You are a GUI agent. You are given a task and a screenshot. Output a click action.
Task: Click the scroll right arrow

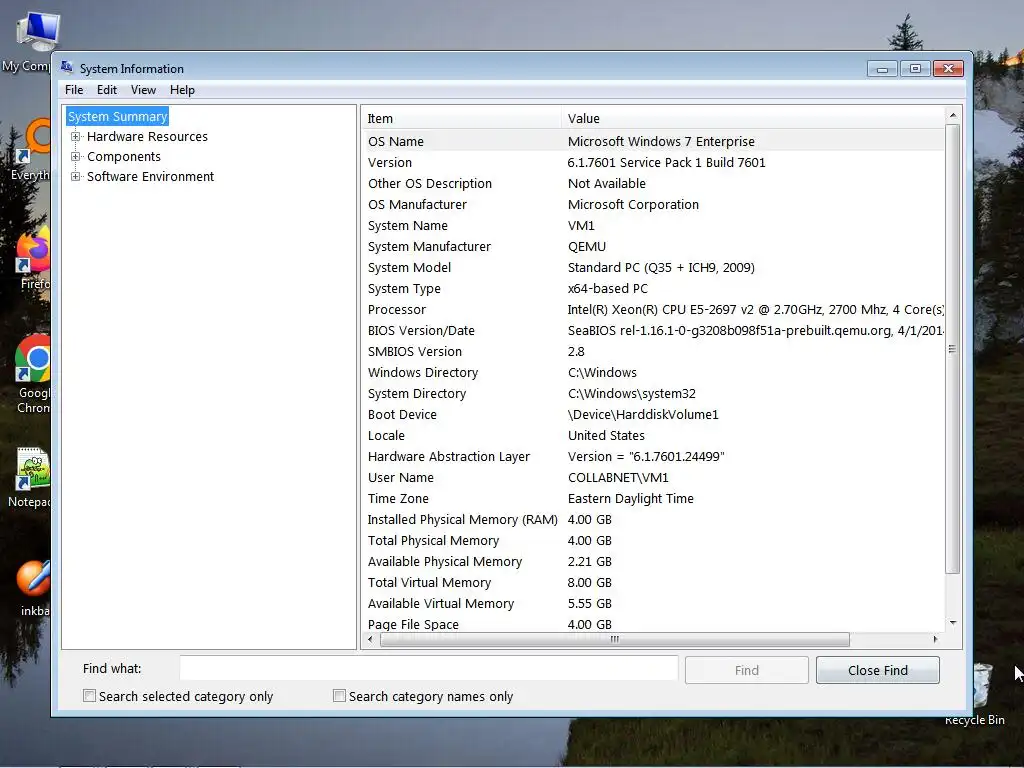click(x=935, y=639)
